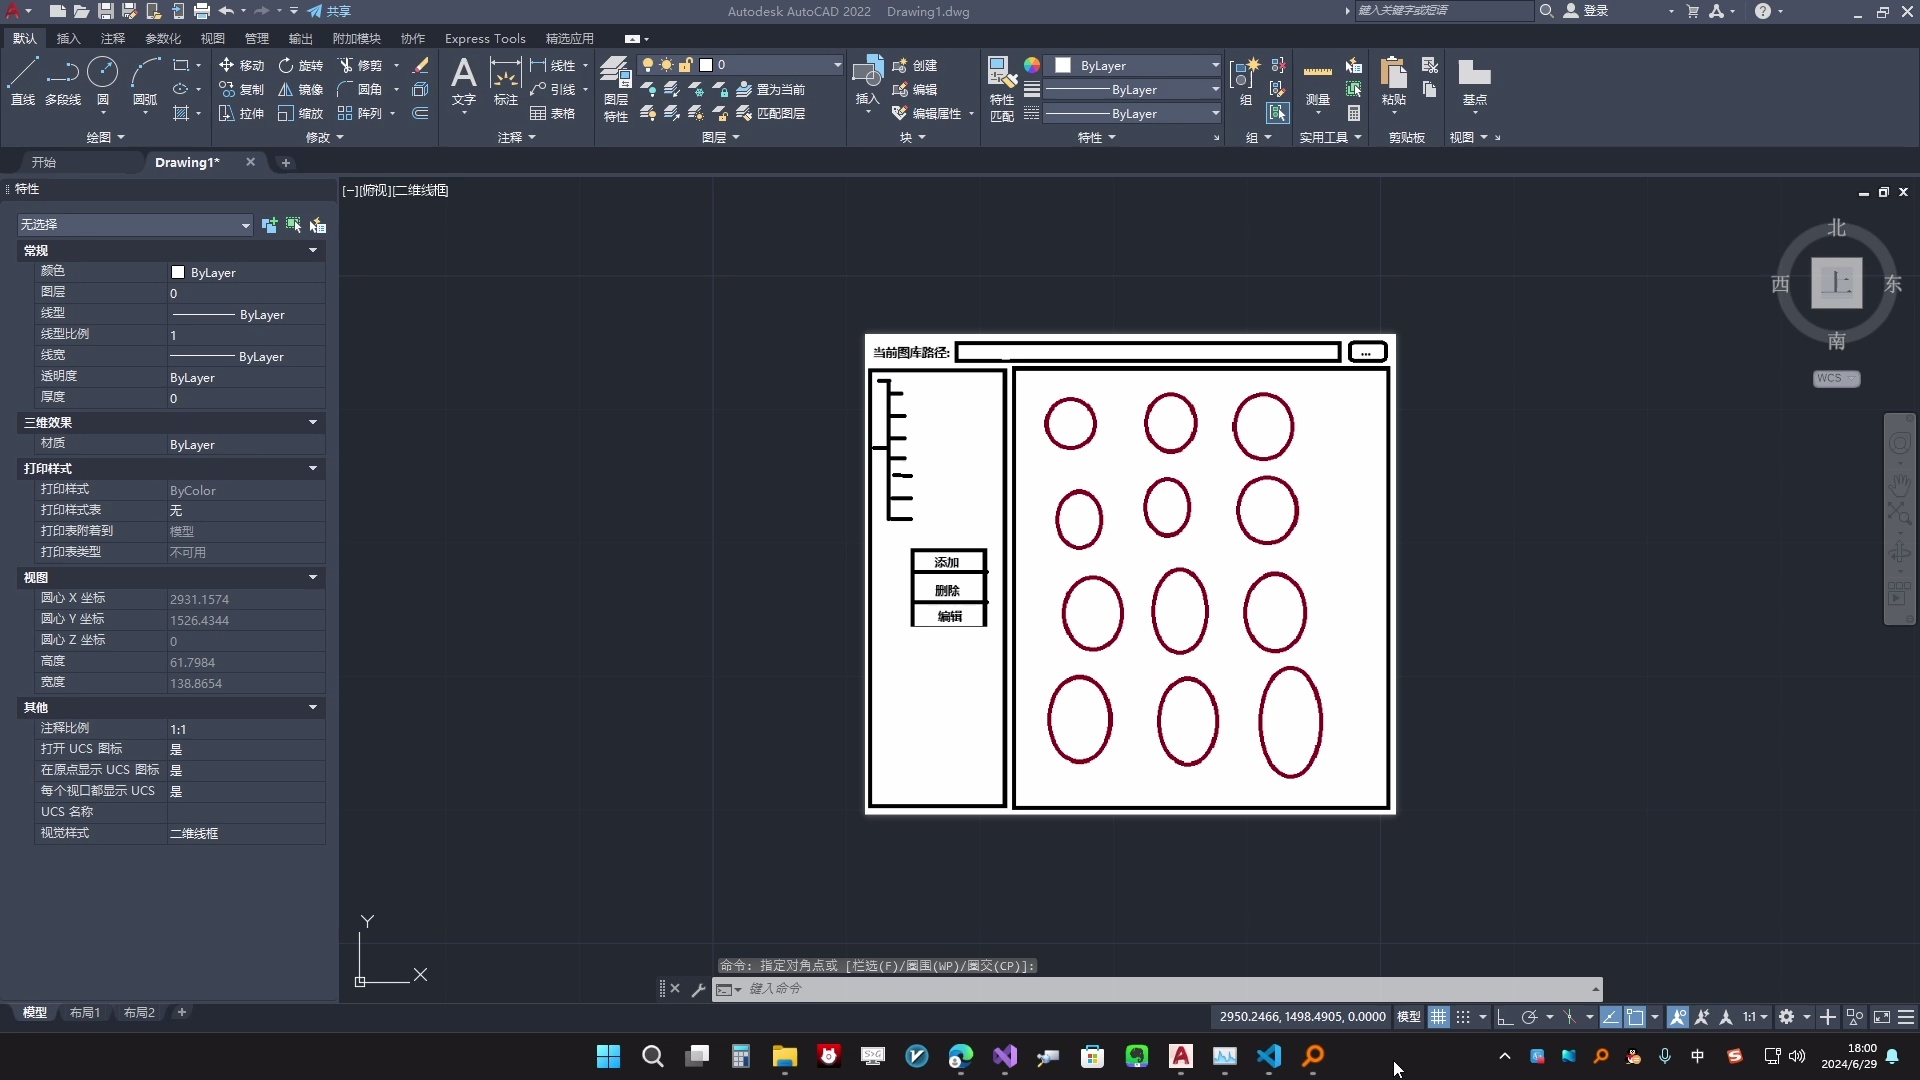Toggle Ortho mode in status bar
Image resolution: width=1920 pixels, height=1080 pixels.
coord(1504,1017)
